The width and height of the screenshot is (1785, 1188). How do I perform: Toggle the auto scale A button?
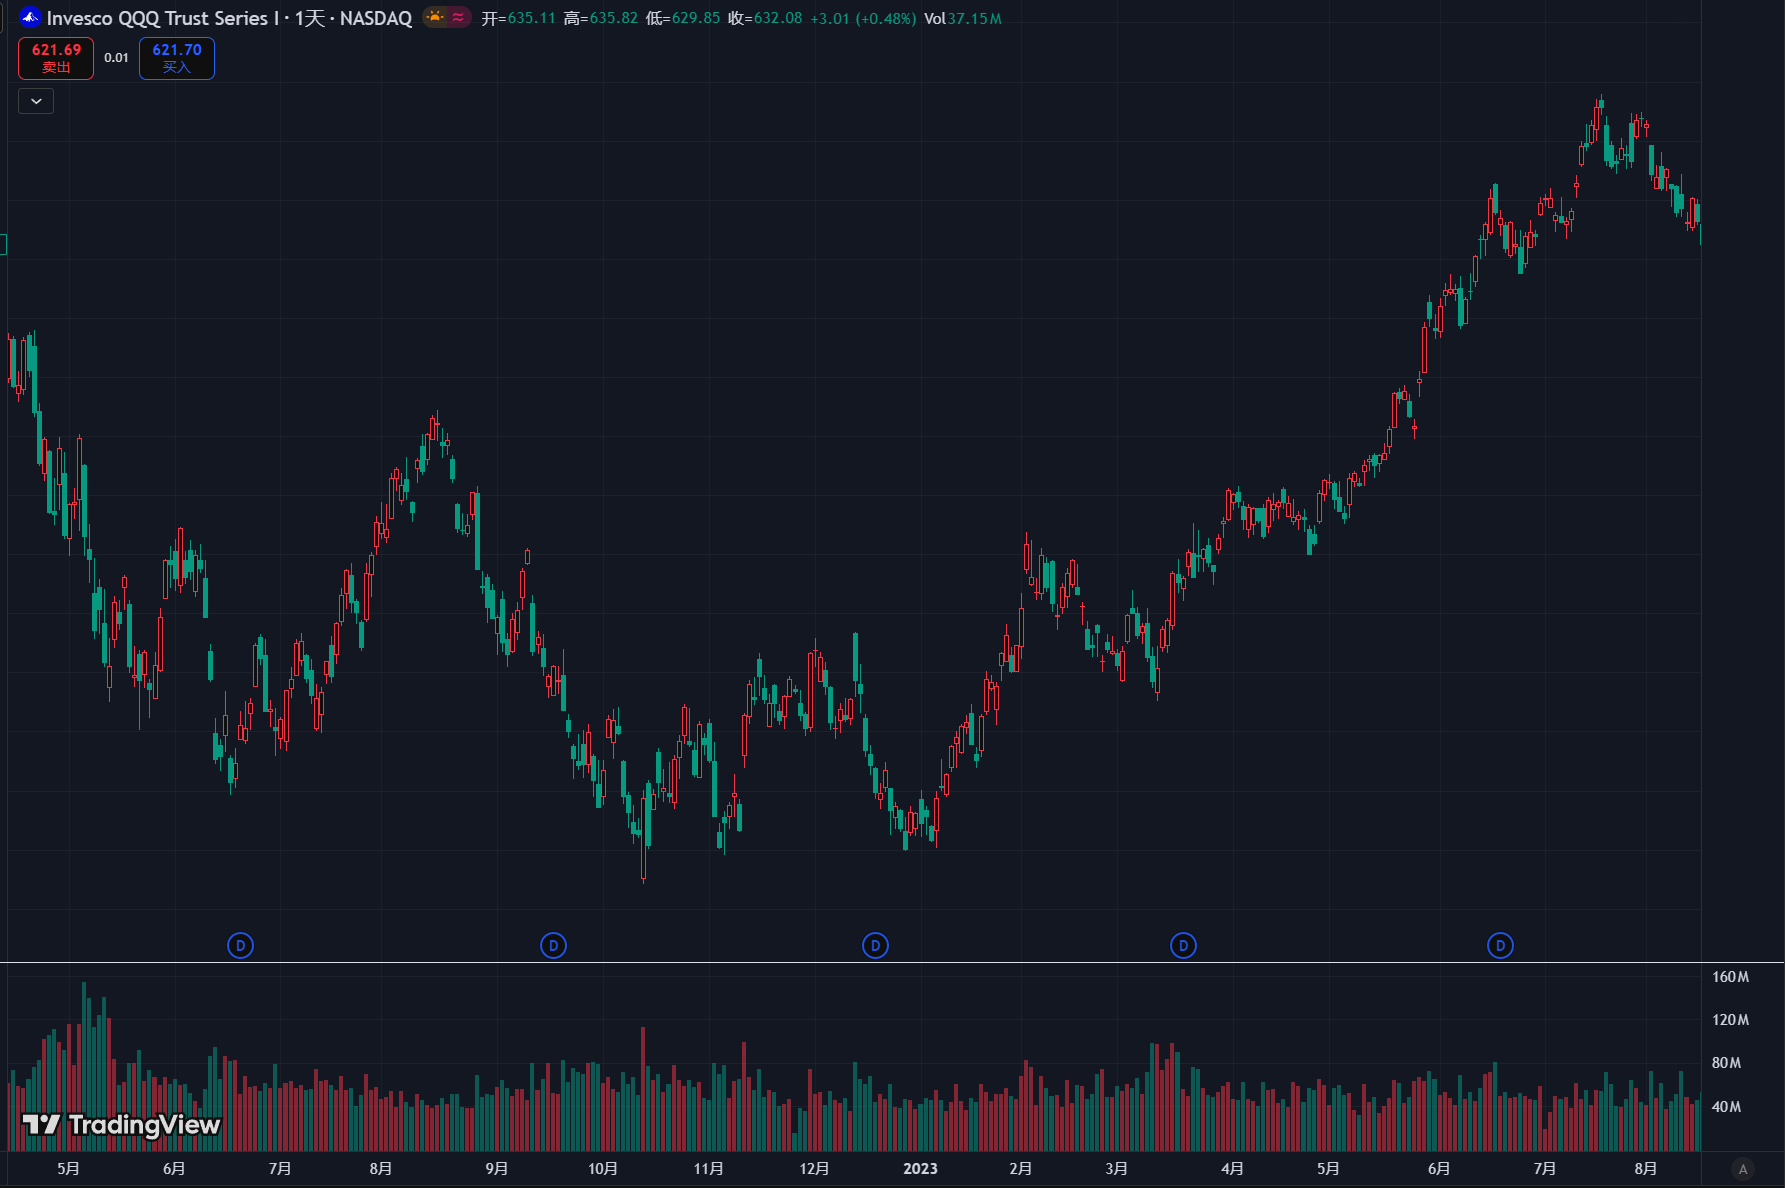point(1743,1169)
